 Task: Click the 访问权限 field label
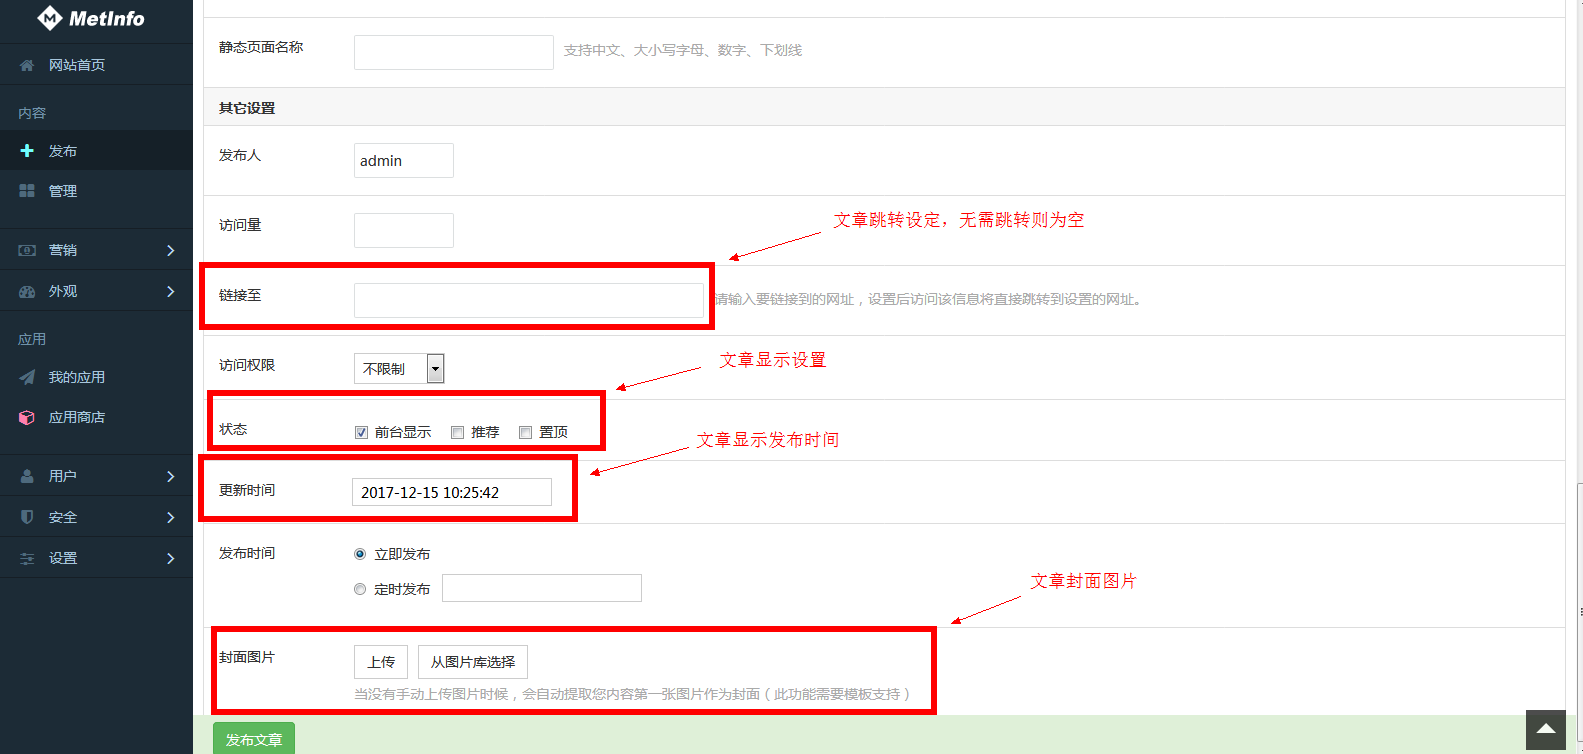247,365
